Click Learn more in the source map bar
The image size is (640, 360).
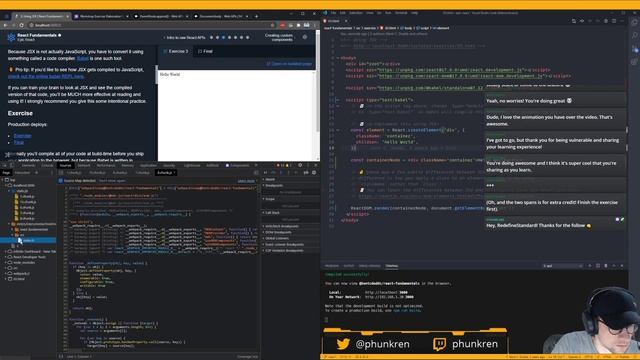(246, 180)
